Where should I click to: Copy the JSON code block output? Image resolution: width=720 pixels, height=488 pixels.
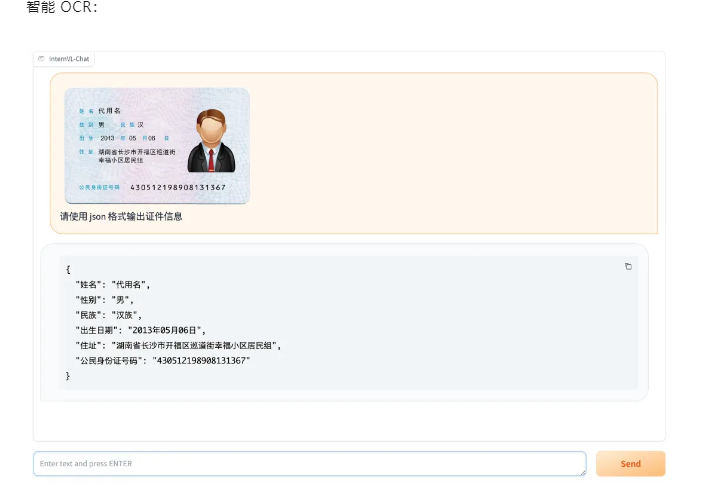point(628,266)
